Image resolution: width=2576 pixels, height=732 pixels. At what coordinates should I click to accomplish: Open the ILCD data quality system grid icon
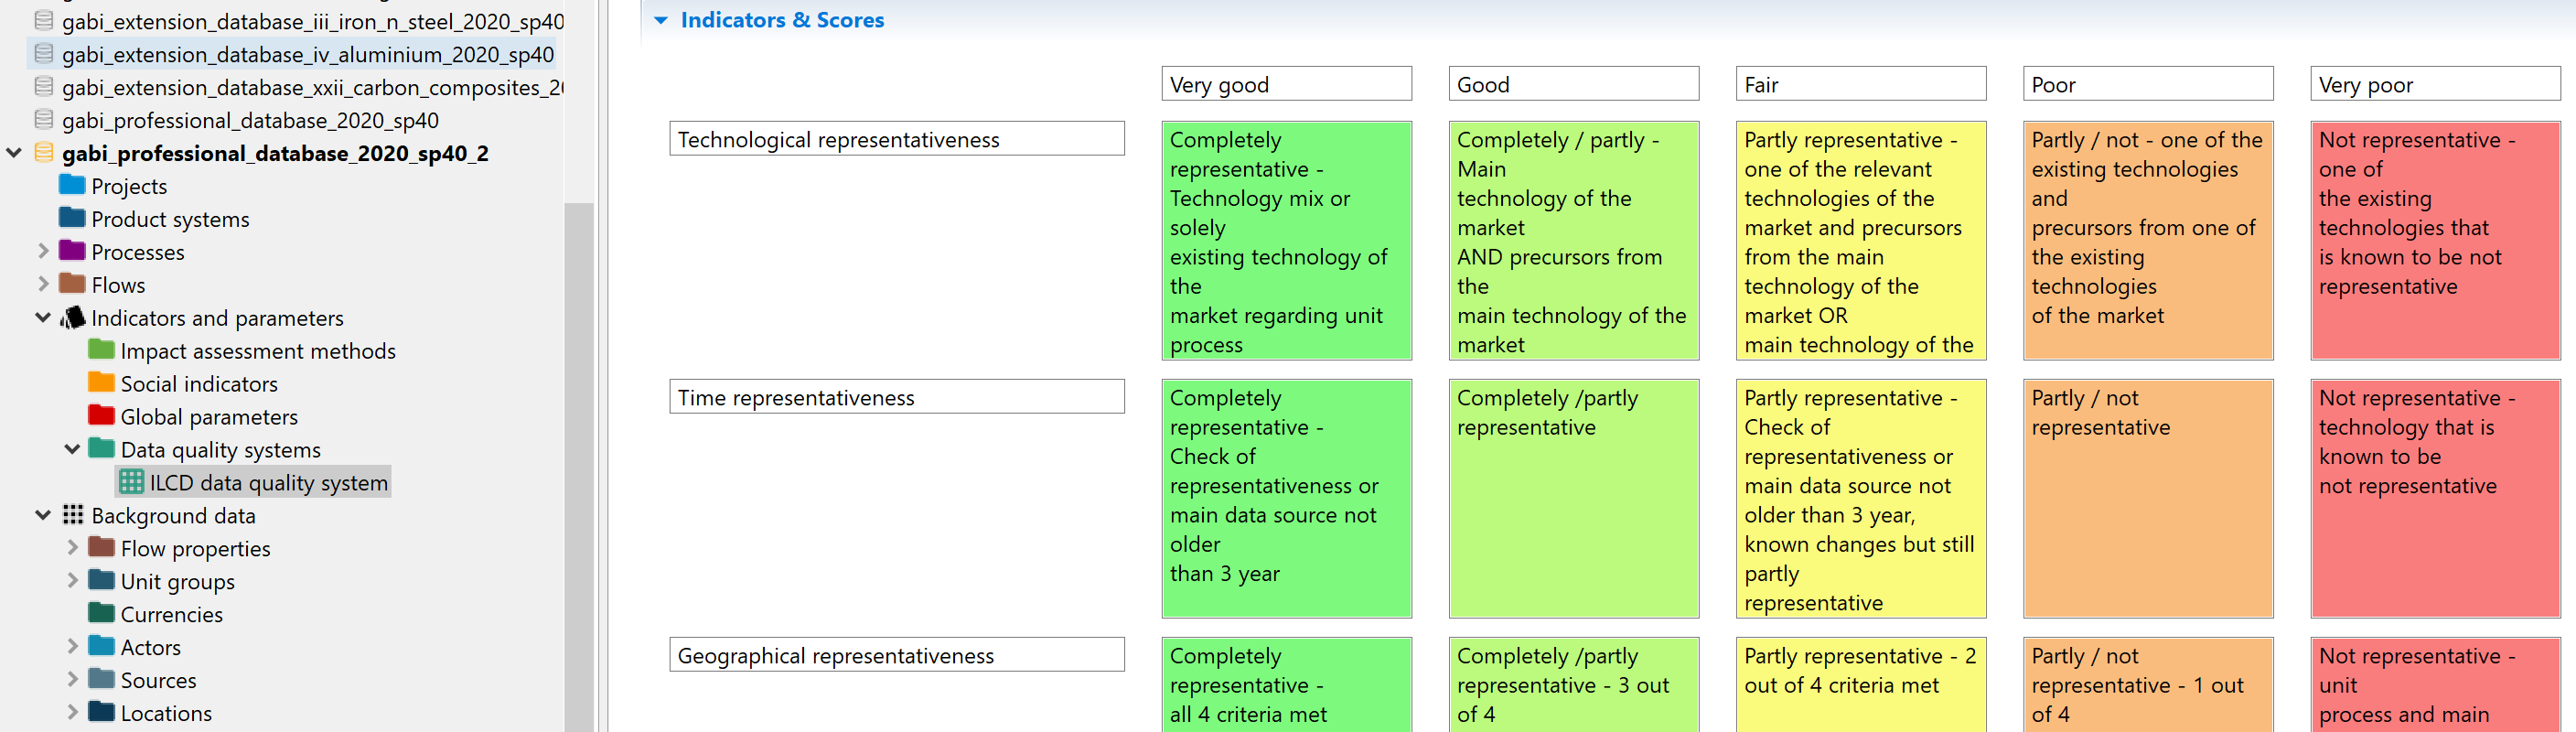pos(131,482)
